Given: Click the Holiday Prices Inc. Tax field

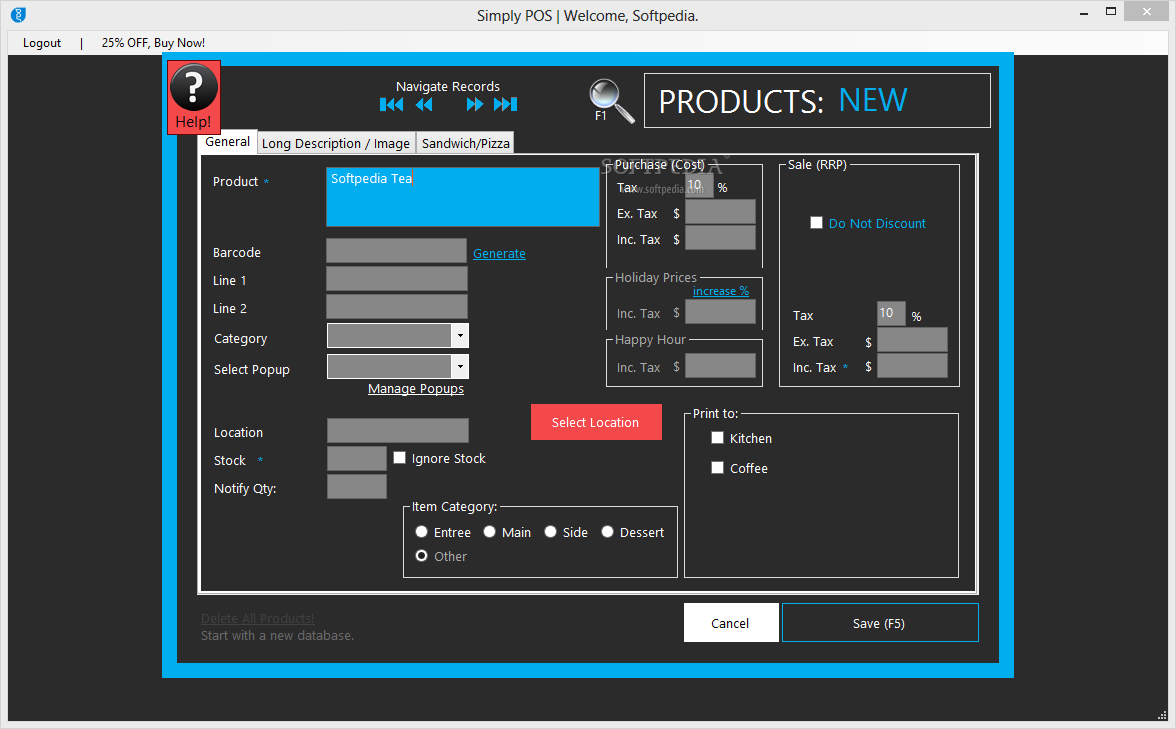Looking at the screenshot, I should (x=720, y=312).
